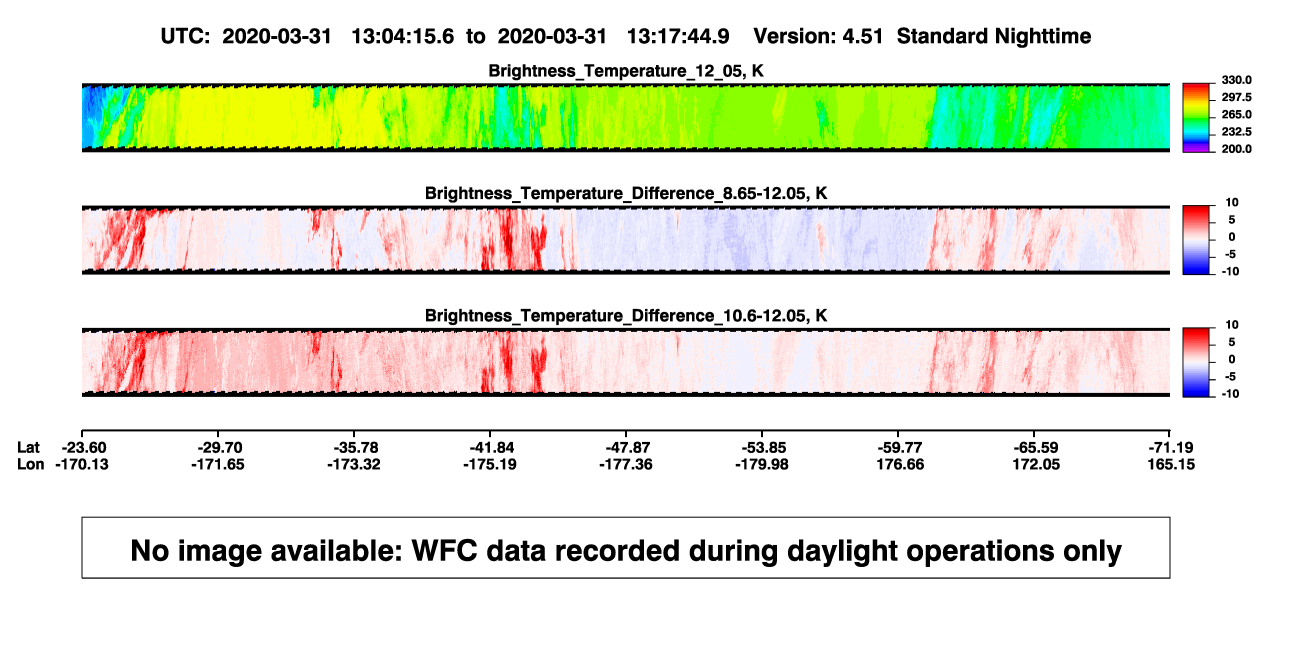Click the UTC start time 13:04:15.6

[403, 36]
